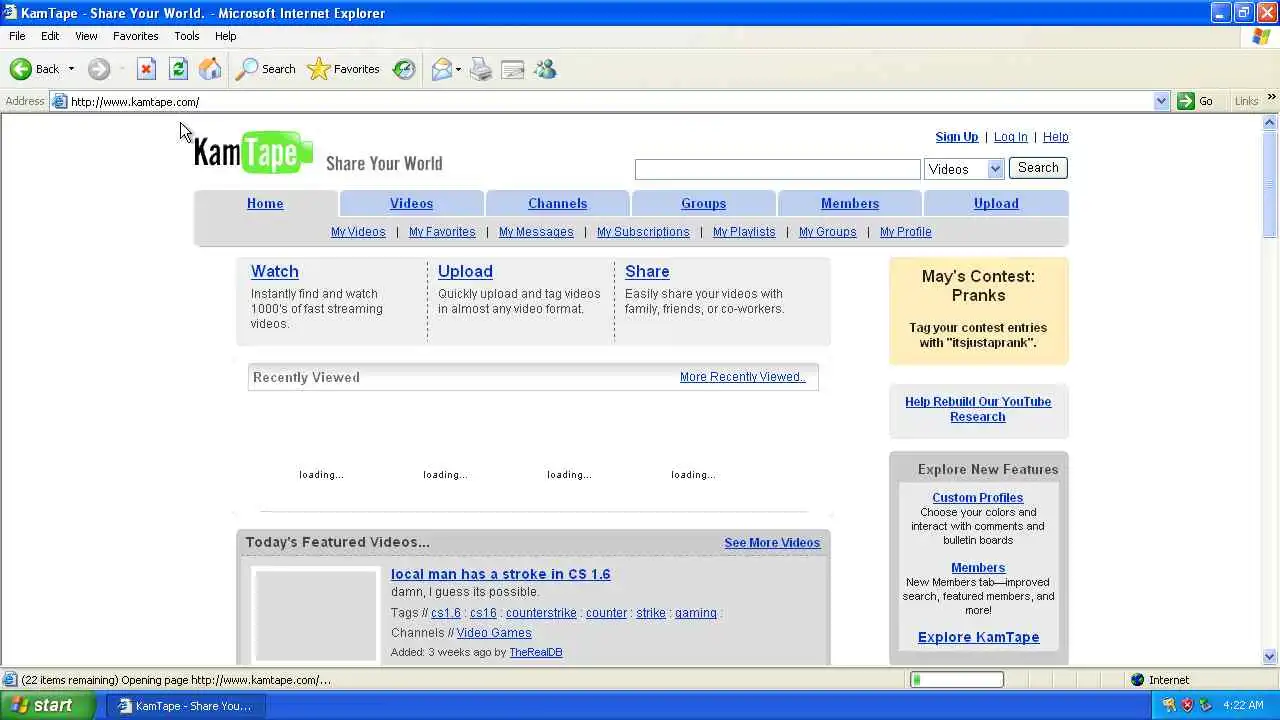Switch to the Members tab
The width and height of the screenshot is (1280, 720).
pyautogui.click(x=849, y=203)
